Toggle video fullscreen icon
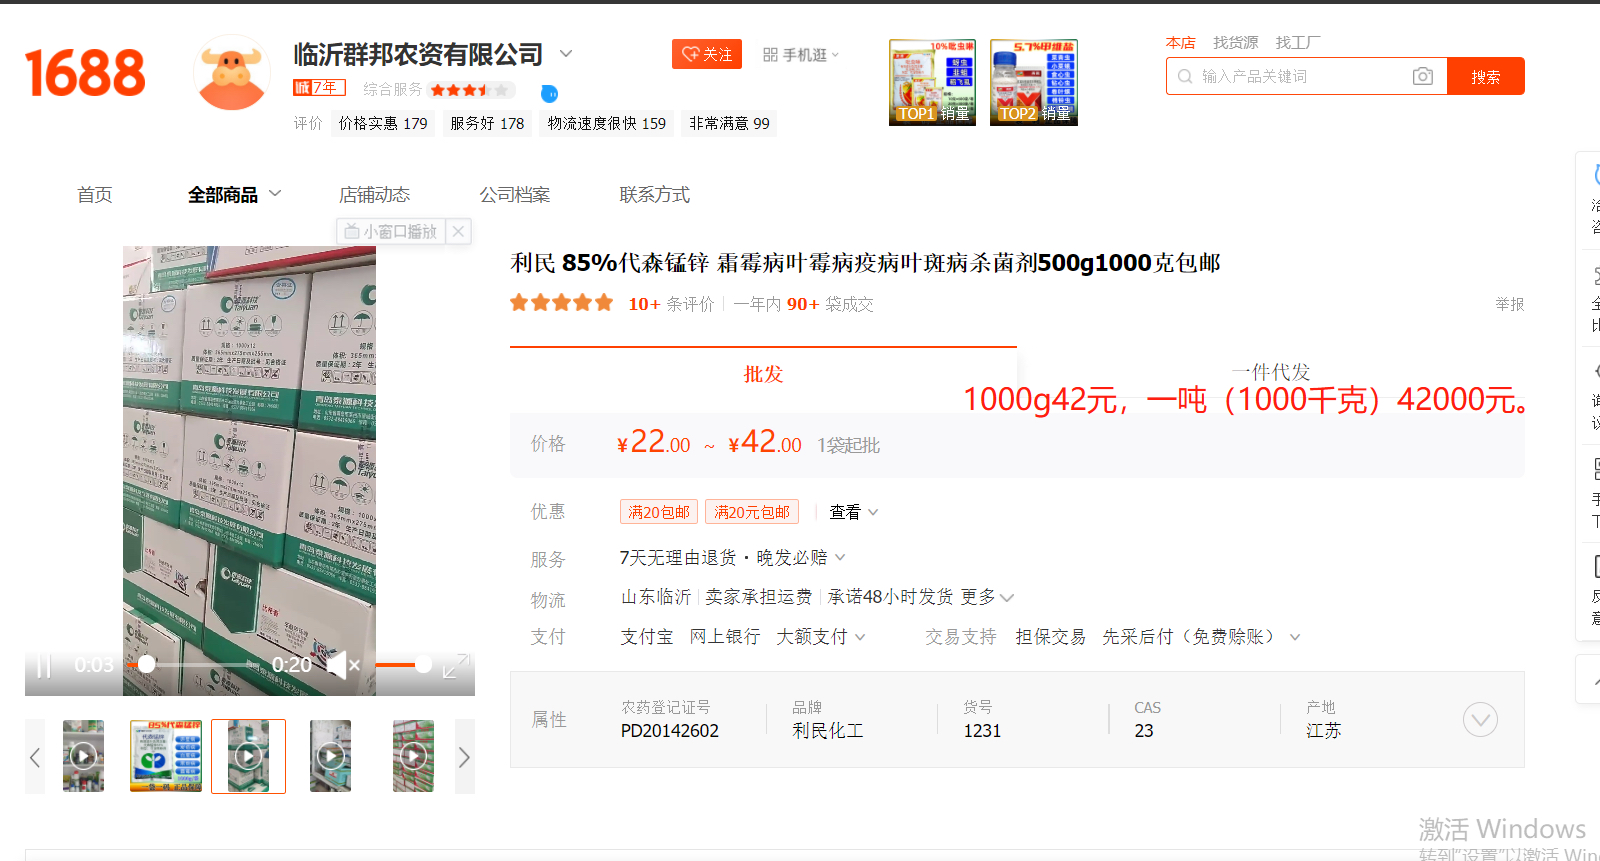The width and height of the screenshot is (1600, 861). point(456,665)
